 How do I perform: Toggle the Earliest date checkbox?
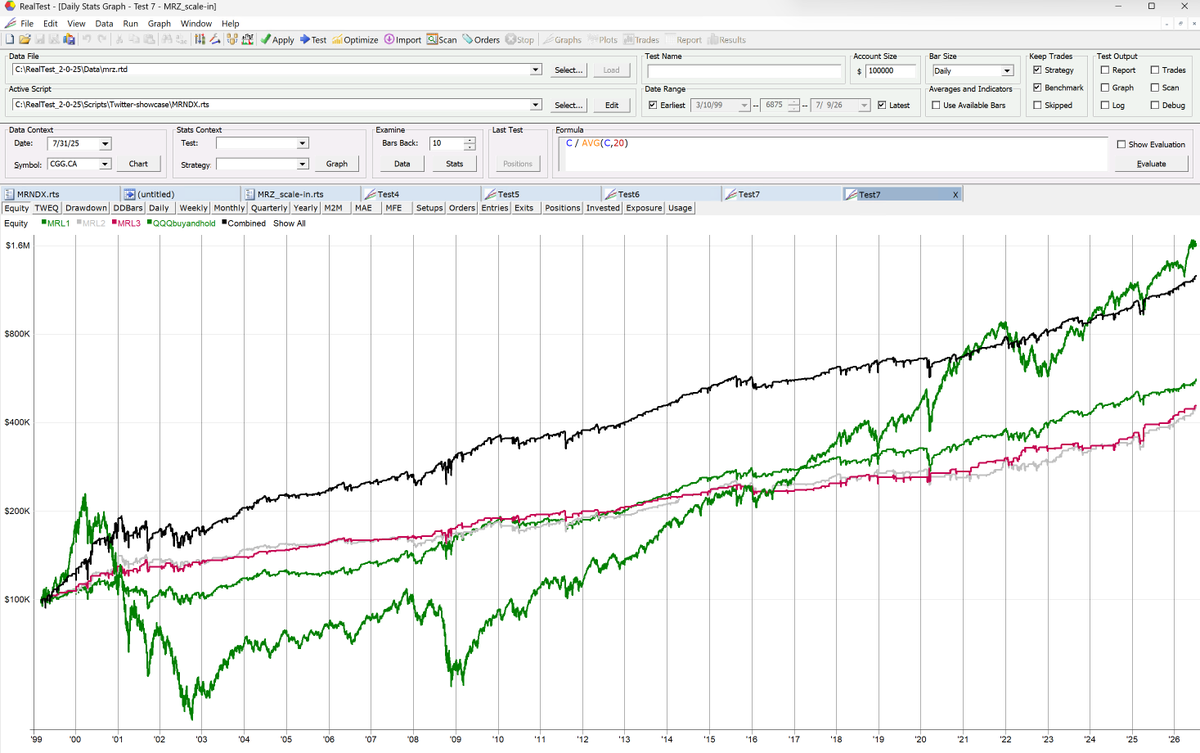tap(652, 105)
